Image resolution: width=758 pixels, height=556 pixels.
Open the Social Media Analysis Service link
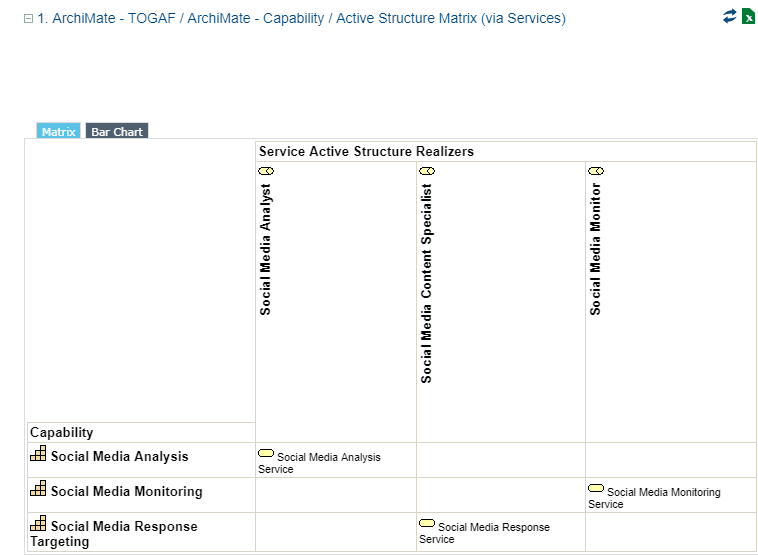[x=328, y=458]
